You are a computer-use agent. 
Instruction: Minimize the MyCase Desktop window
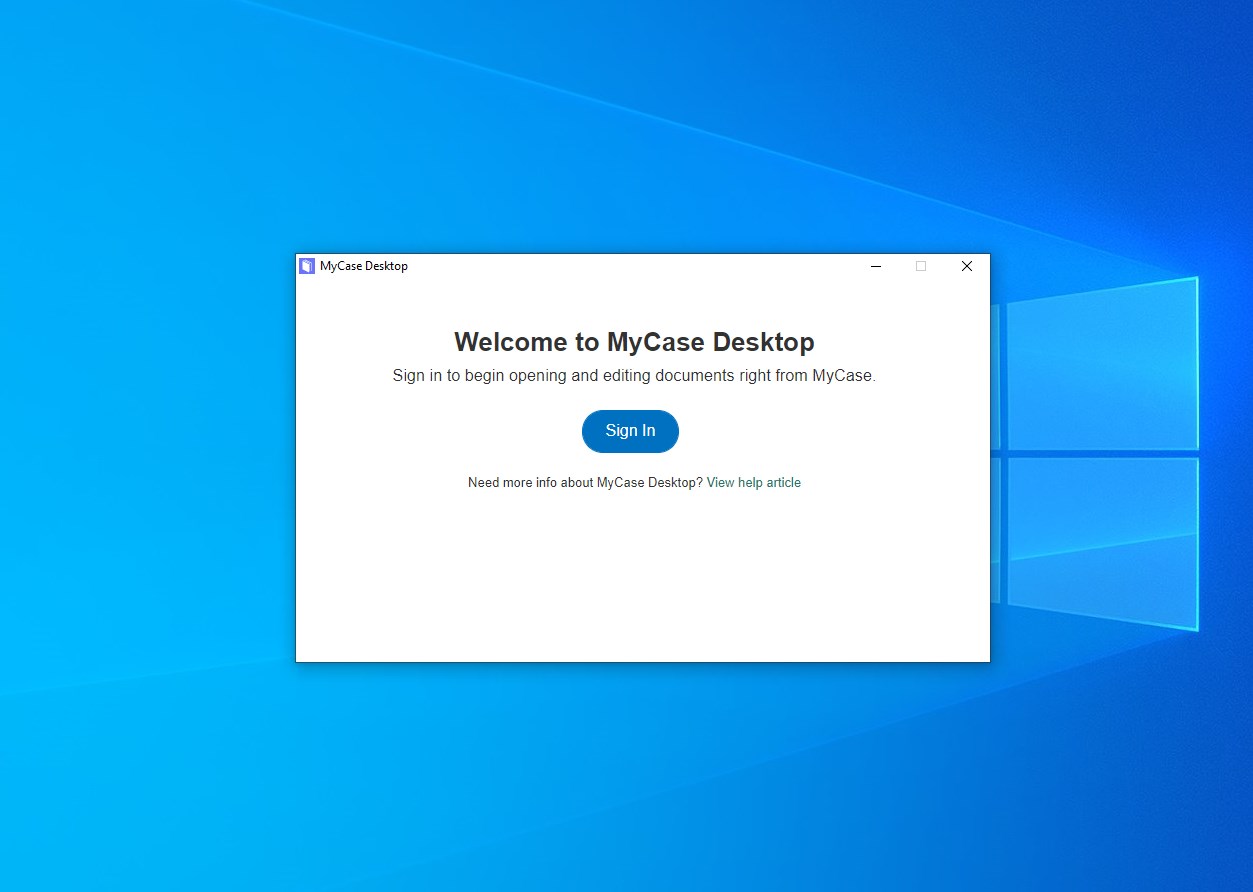[x=875, y=266]
